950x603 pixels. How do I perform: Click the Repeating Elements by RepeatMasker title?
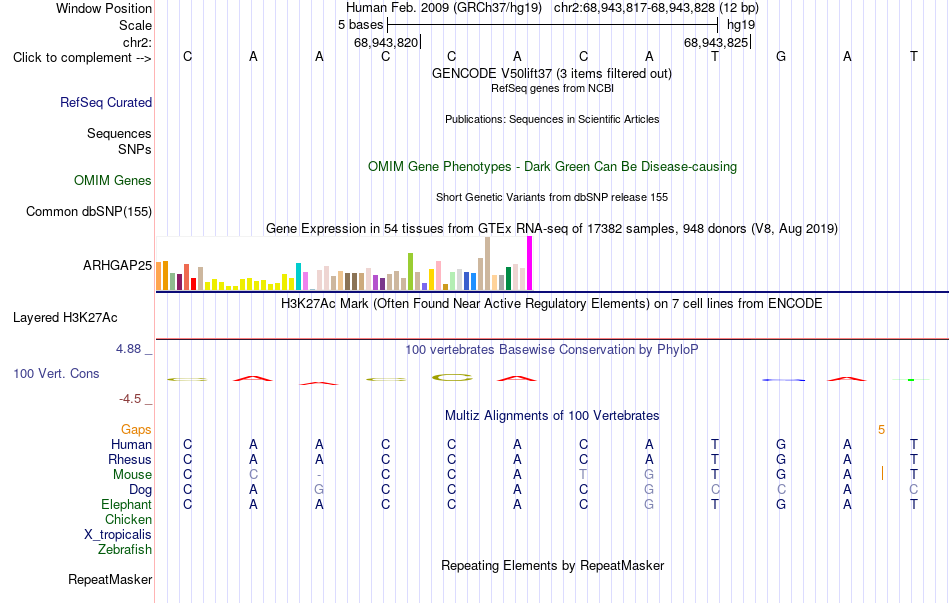(553, 565)
